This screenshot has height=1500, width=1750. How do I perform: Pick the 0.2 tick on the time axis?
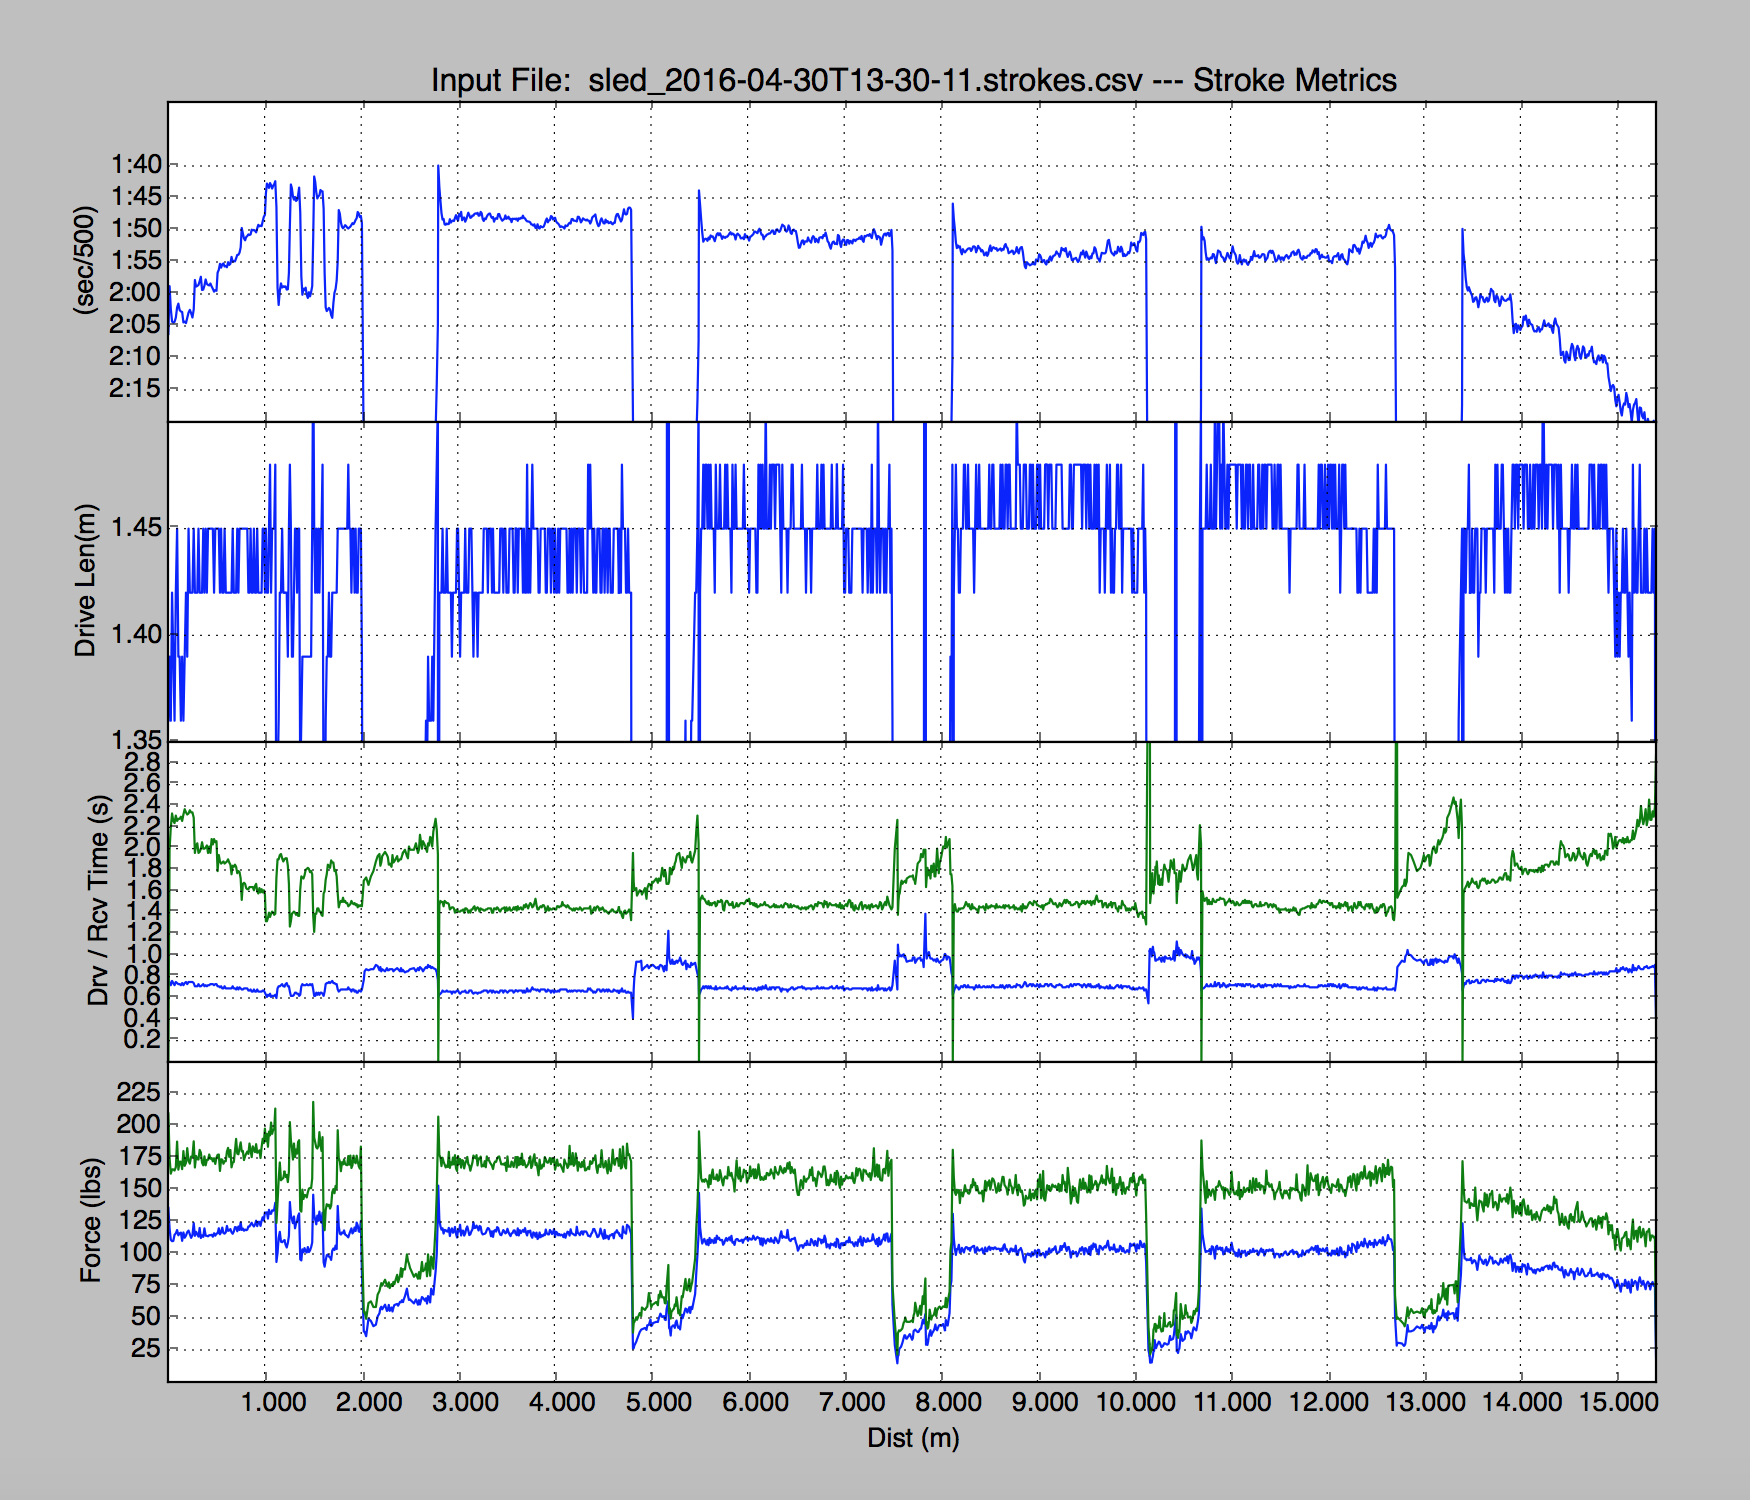click(x=142, y=1039)
